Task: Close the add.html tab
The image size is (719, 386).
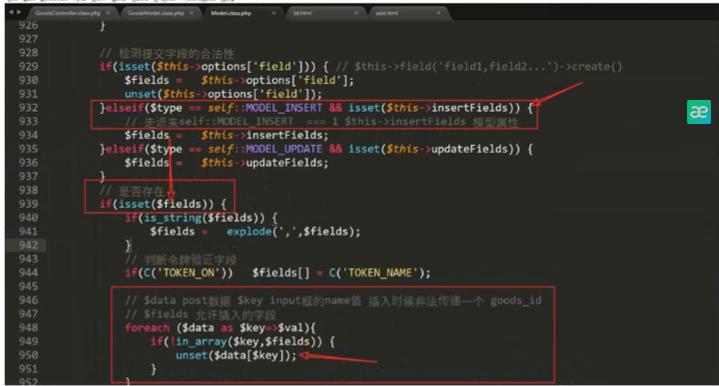Action: click(439, 13)
